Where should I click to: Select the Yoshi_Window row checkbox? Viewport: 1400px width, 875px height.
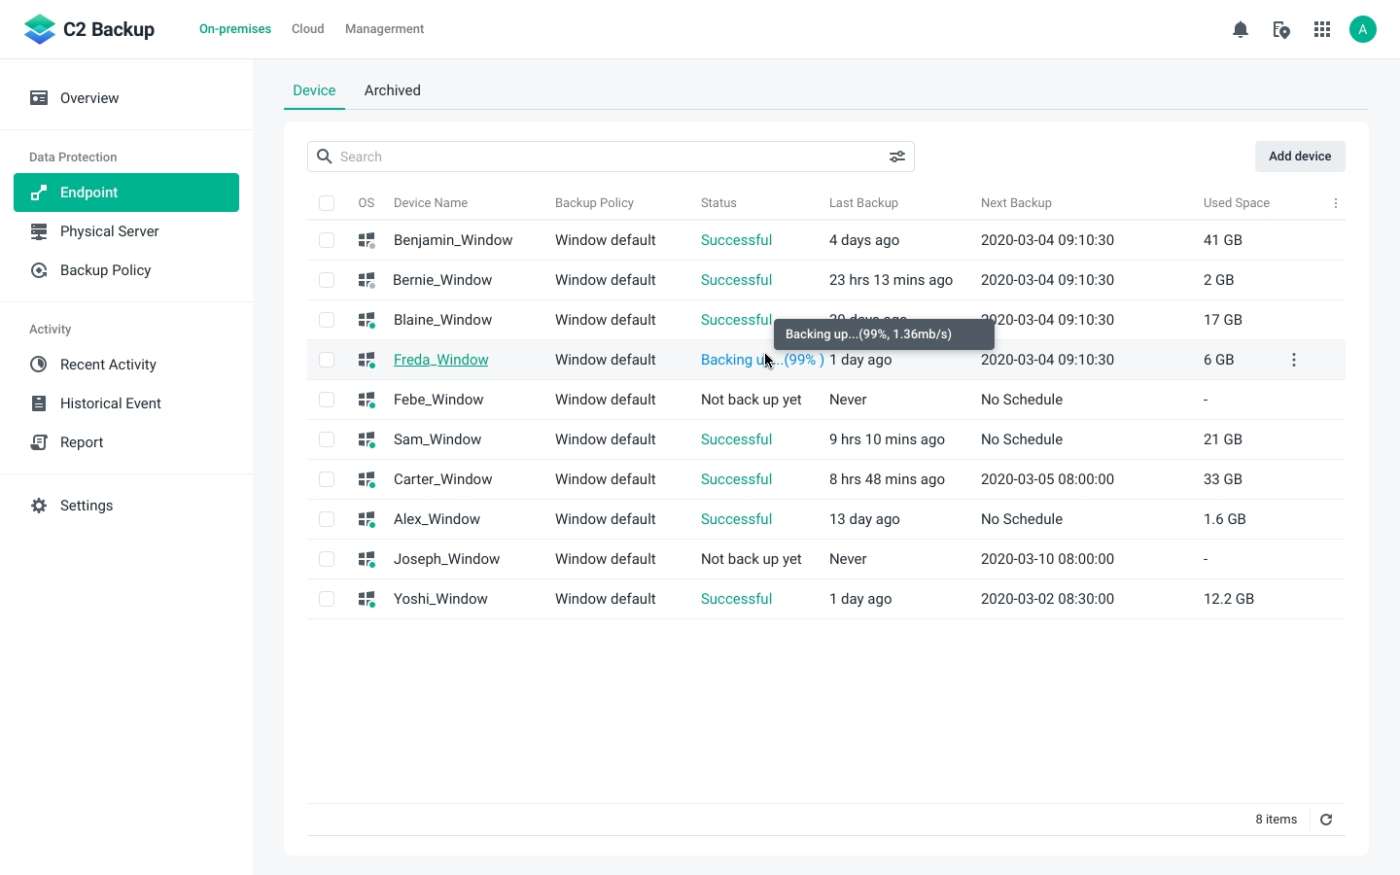[326, 599]
